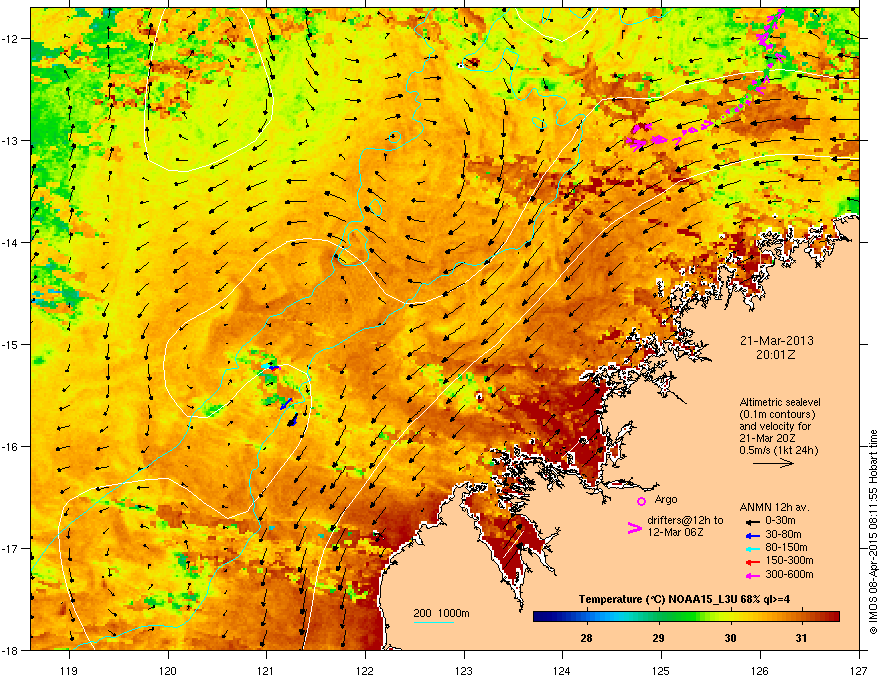
Task: Click the latitude axis label "-15"
Action: (x=10, y=344)
